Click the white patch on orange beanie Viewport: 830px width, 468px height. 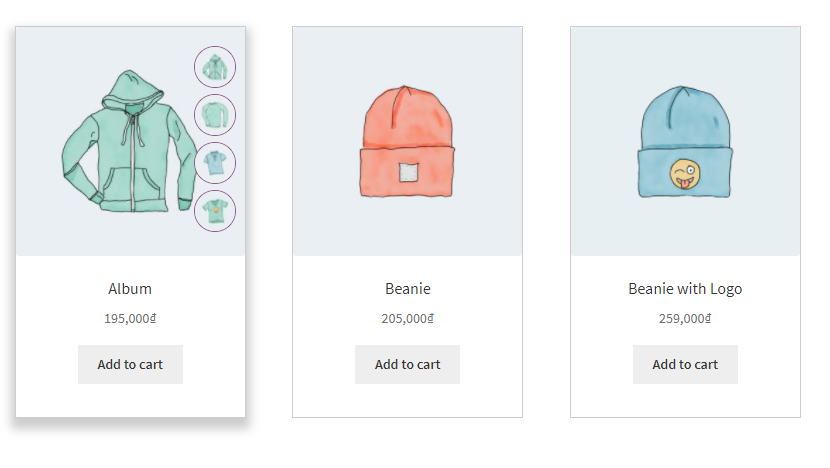[409, 173]
